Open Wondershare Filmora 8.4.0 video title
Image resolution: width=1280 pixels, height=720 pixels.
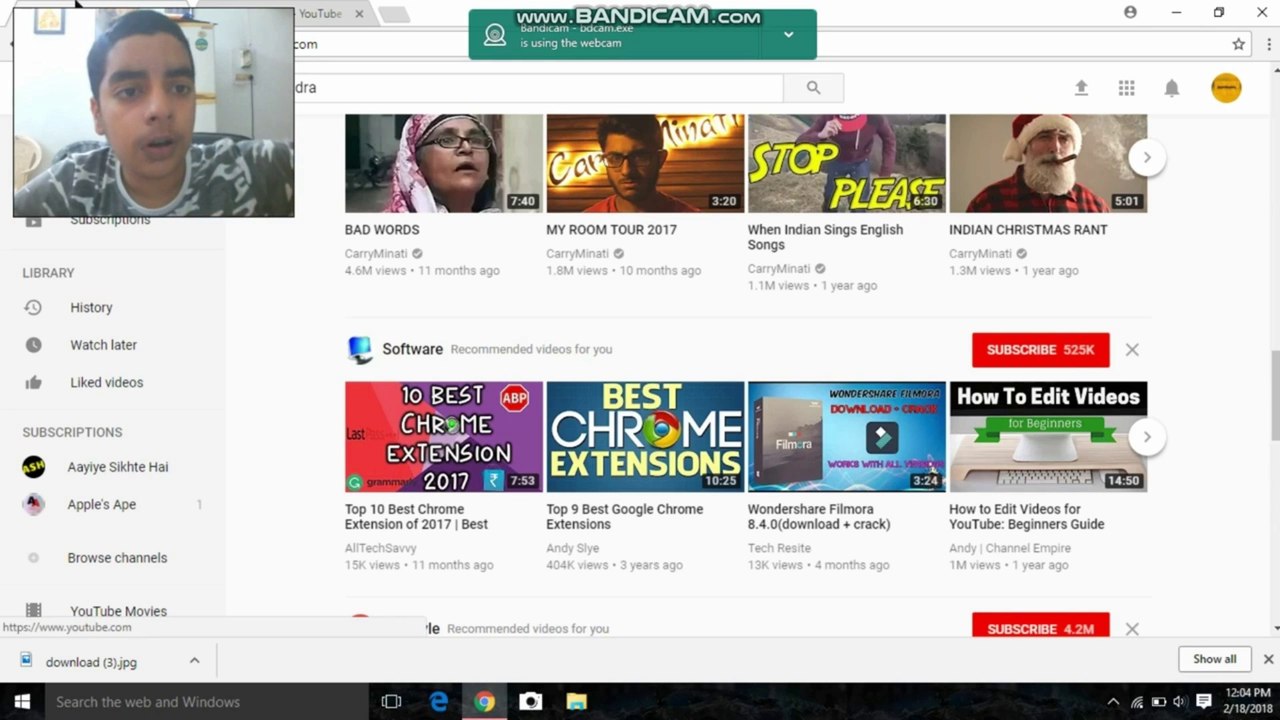(819, 517)
